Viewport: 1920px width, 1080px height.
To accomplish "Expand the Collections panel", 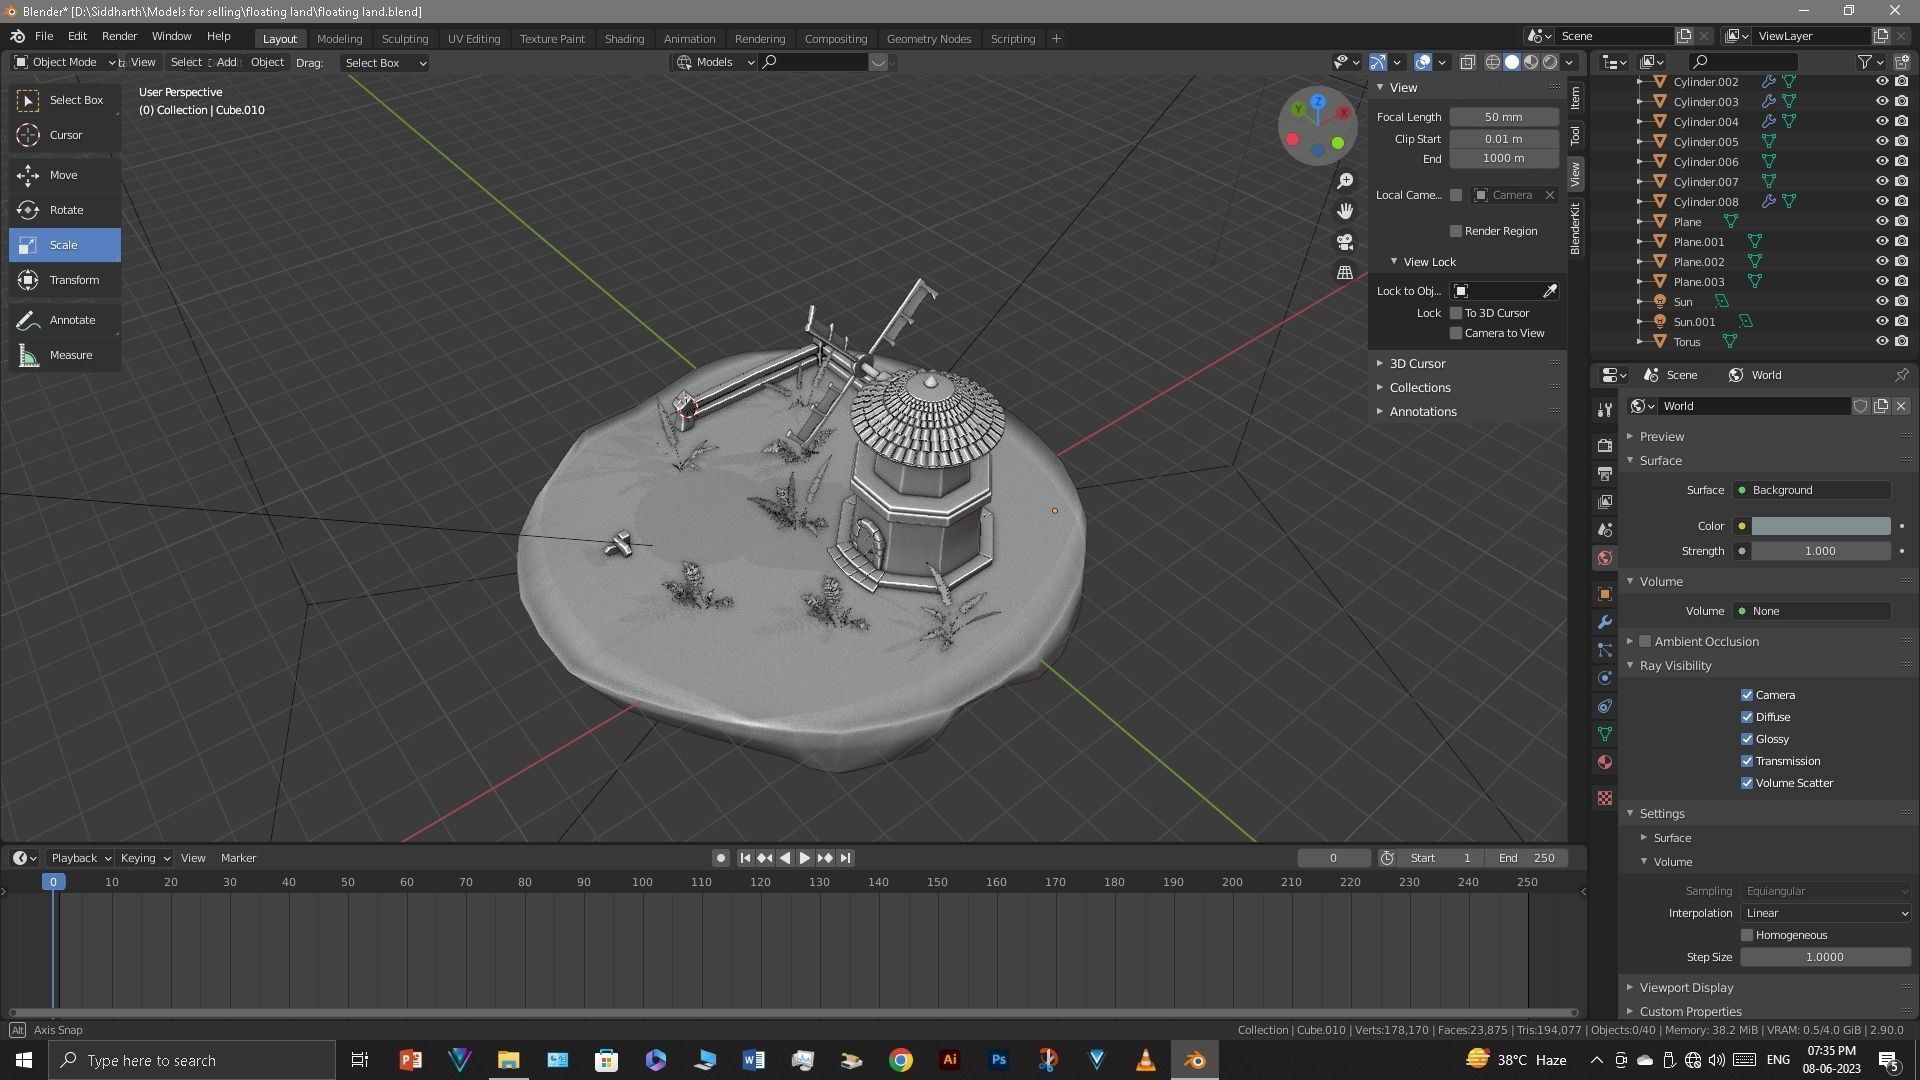I will click(x=1419, y=387).
